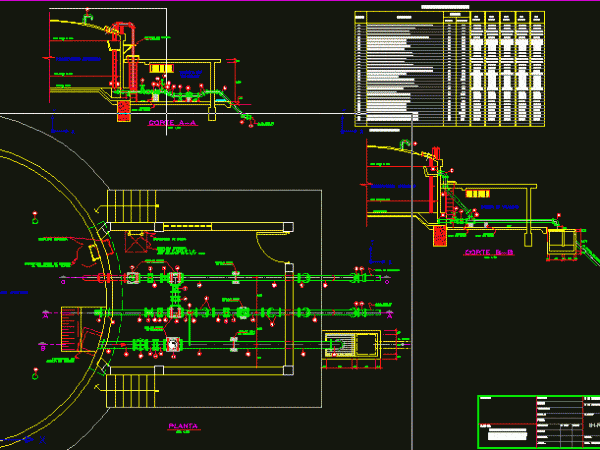Select the yellow window in Corte A-A
This screenshot has width=600, height=450.
tap(160, 67)
